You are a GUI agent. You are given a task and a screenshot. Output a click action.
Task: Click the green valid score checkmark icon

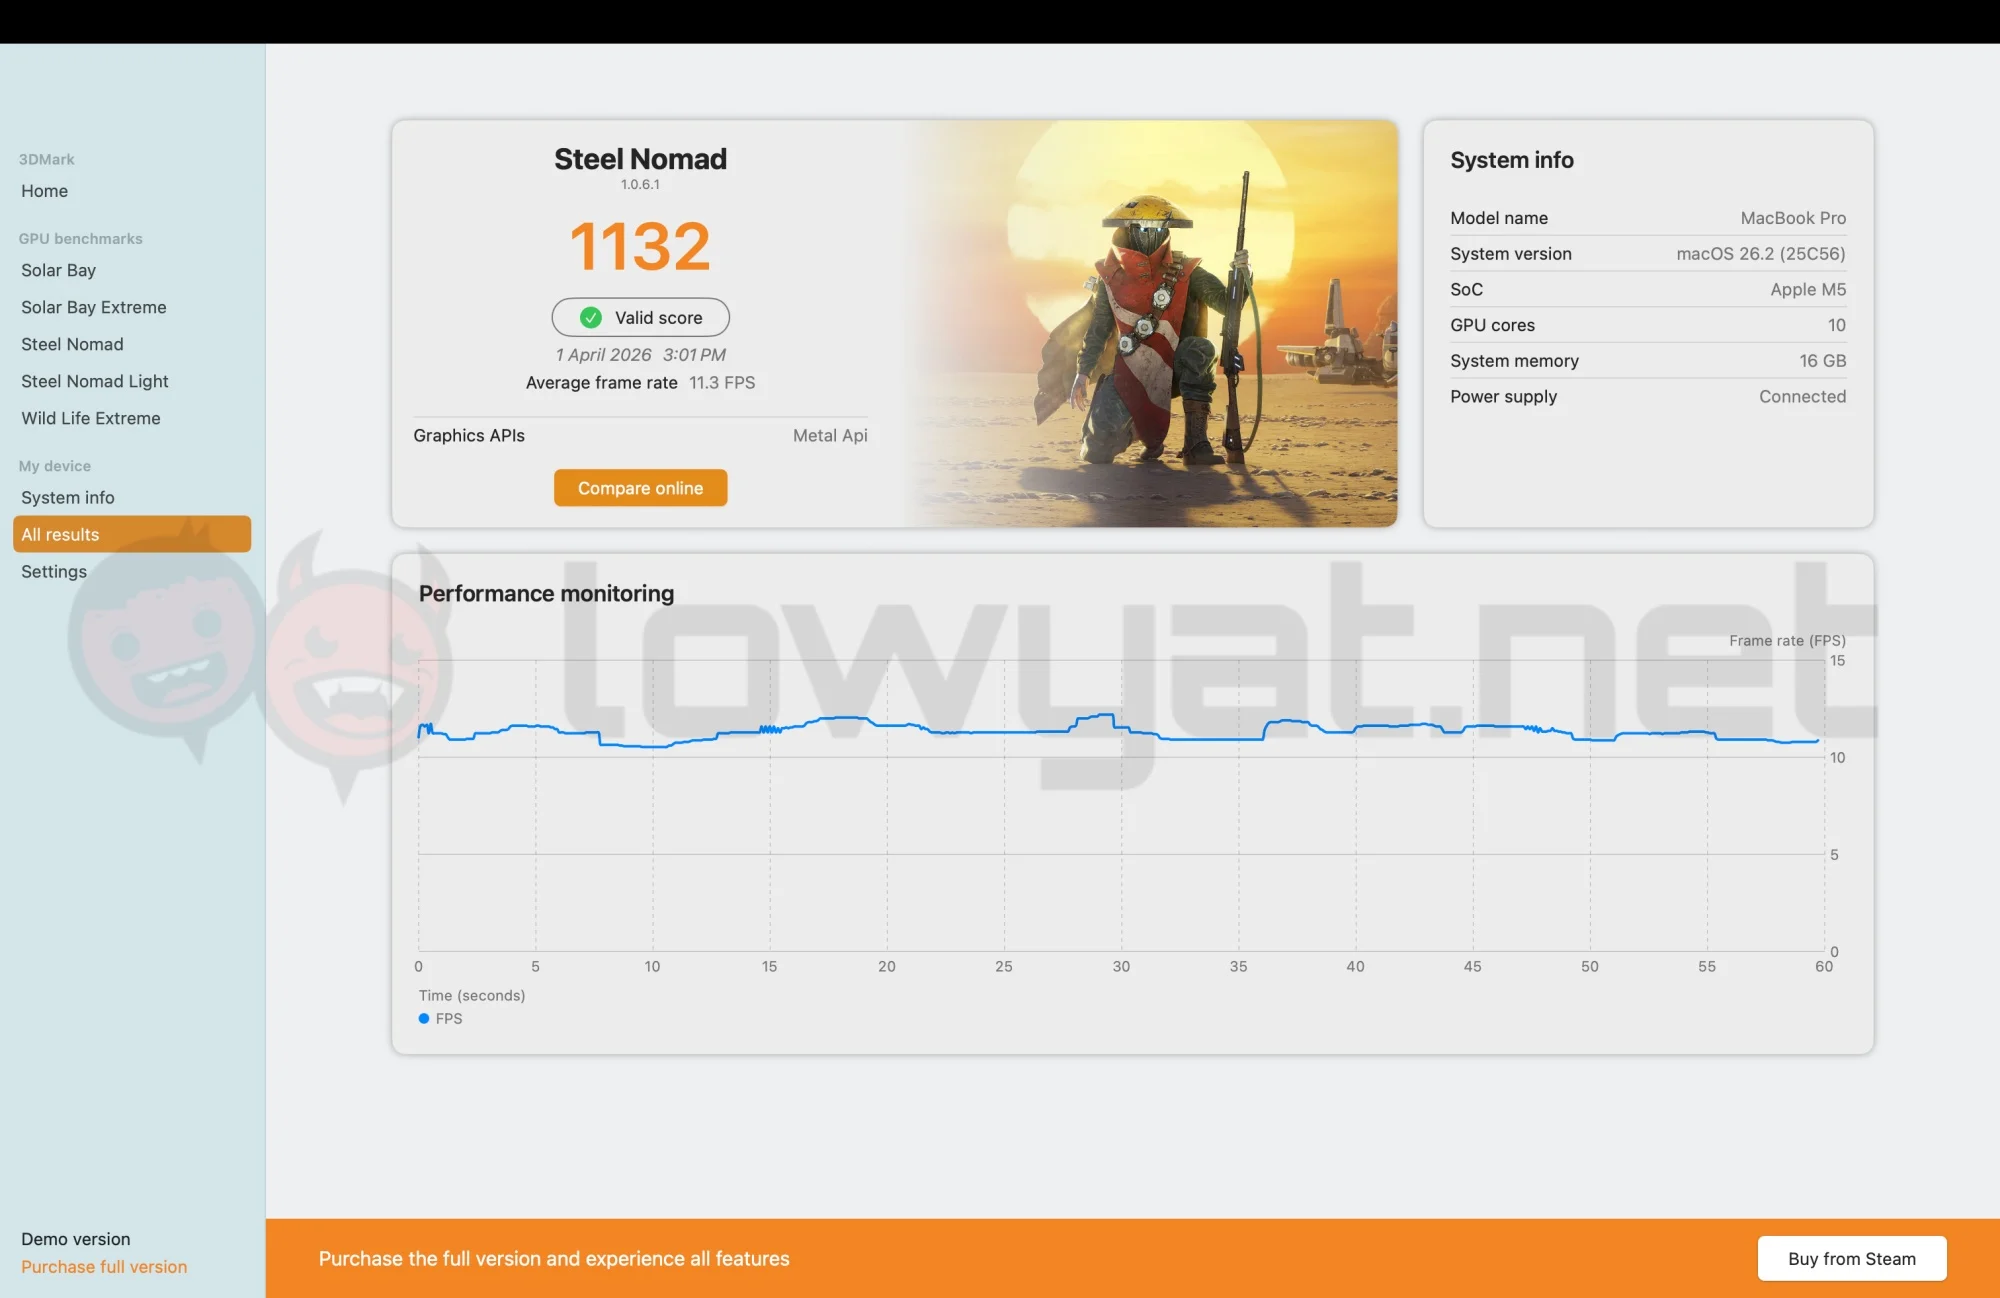(x=591, y=317)
